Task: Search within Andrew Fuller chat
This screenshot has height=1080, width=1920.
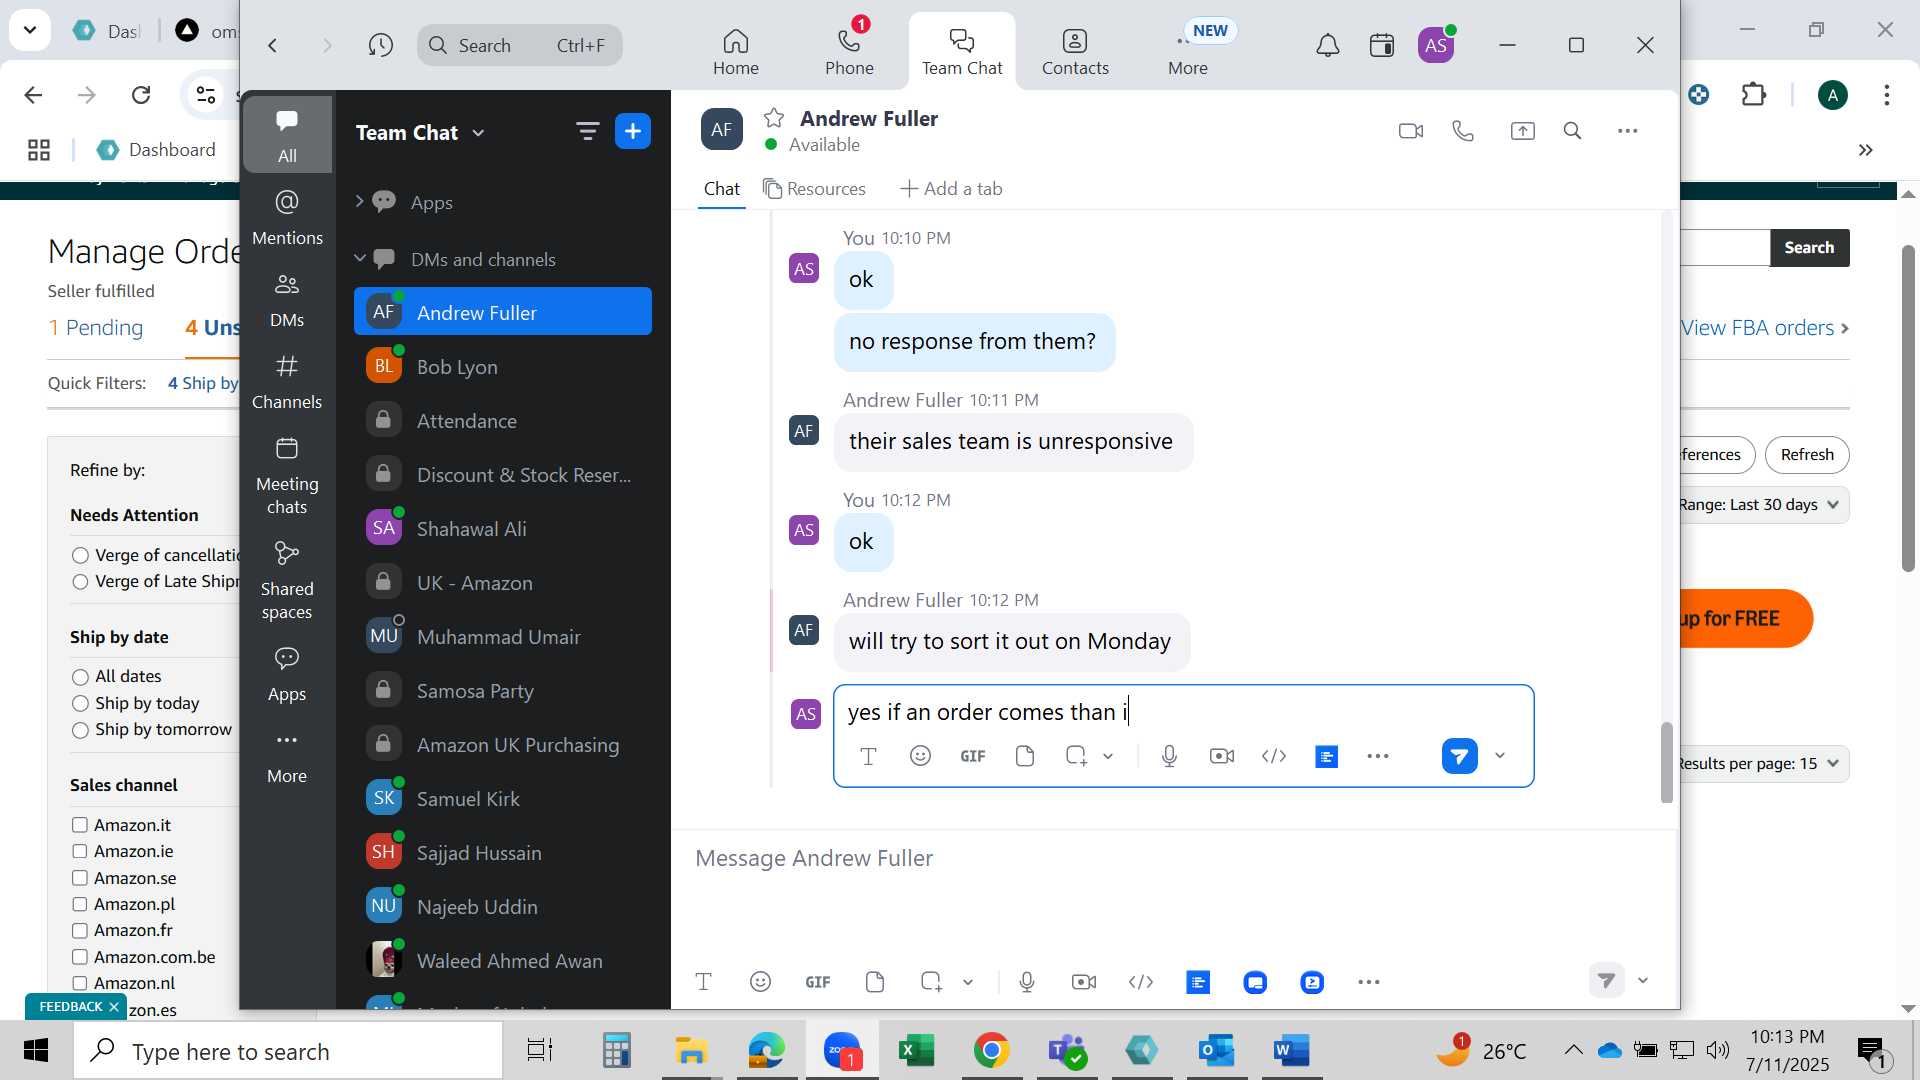Action: (1572, 131)
